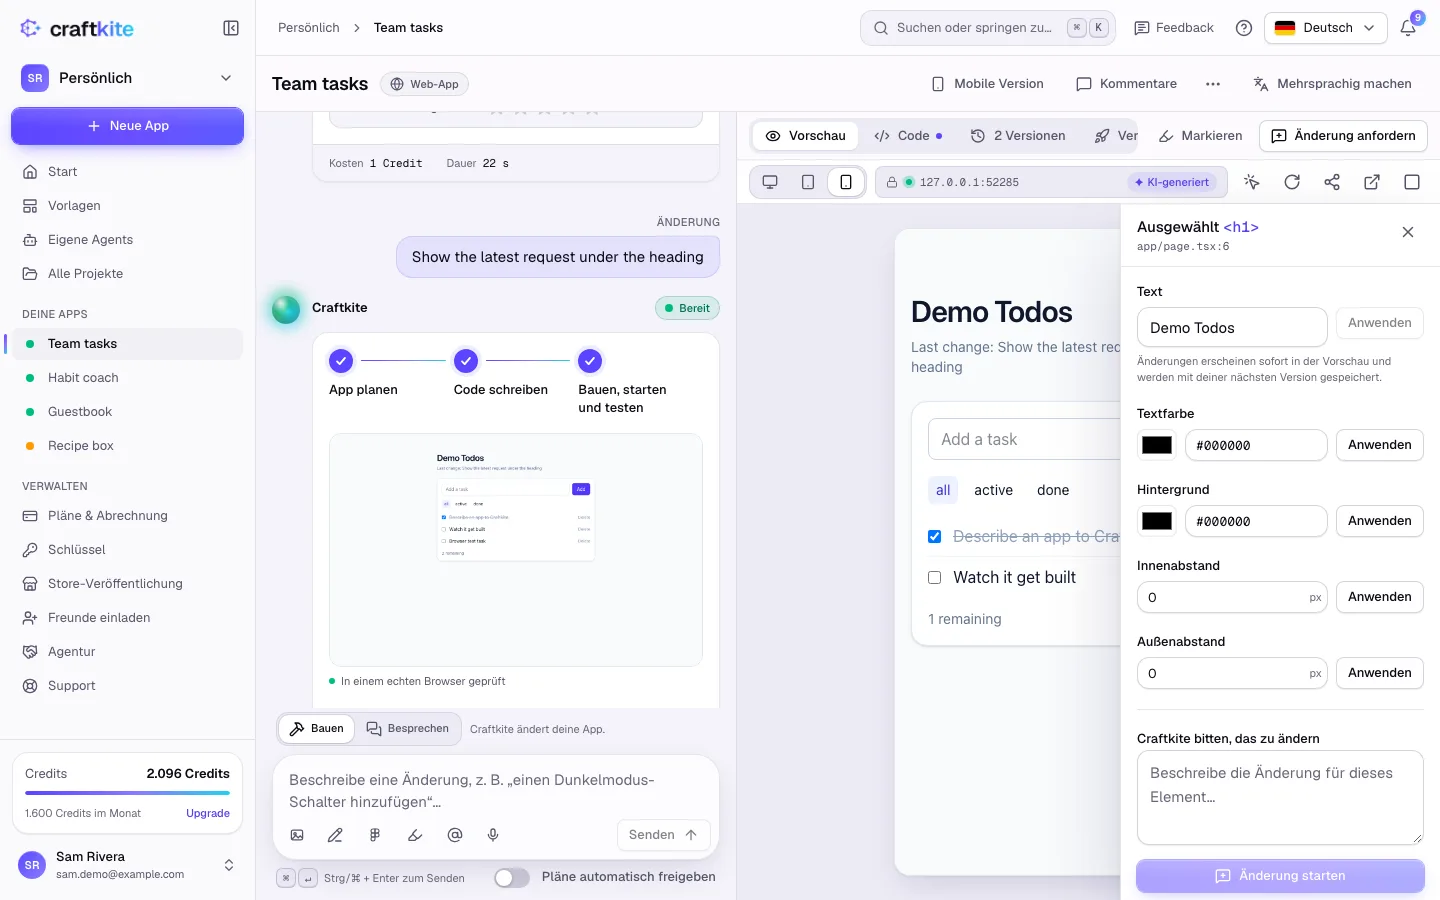Start voice input with the microphone icon
The width and height of the screenshot is (1440, 900).
click(x=493, y=835)
